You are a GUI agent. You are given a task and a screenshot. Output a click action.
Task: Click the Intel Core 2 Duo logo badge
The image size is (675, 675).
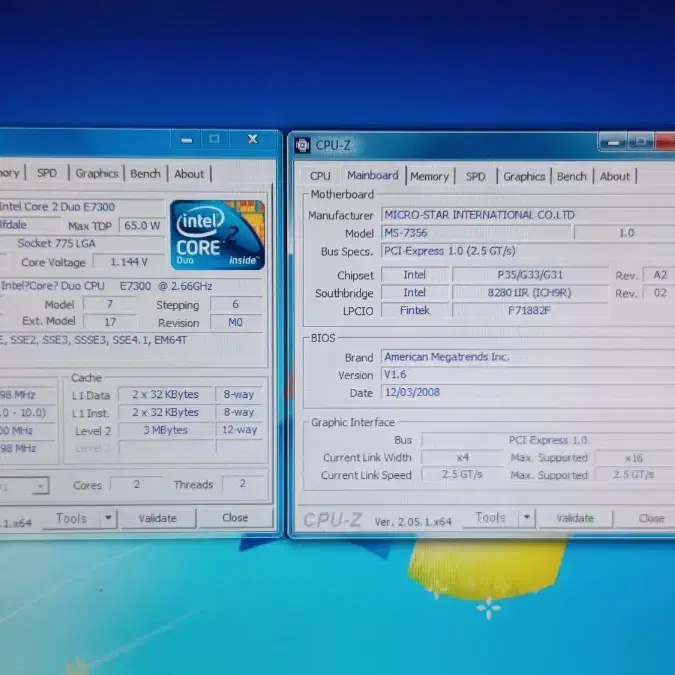(x=217, y=235)
